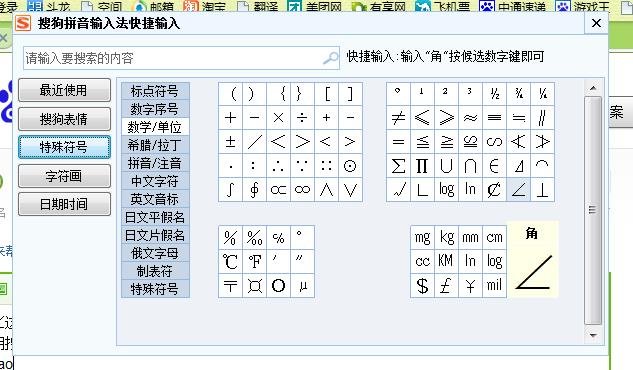Insert the dollar sign symbol
Screen dimensions: 633x370
coord(422,286)
